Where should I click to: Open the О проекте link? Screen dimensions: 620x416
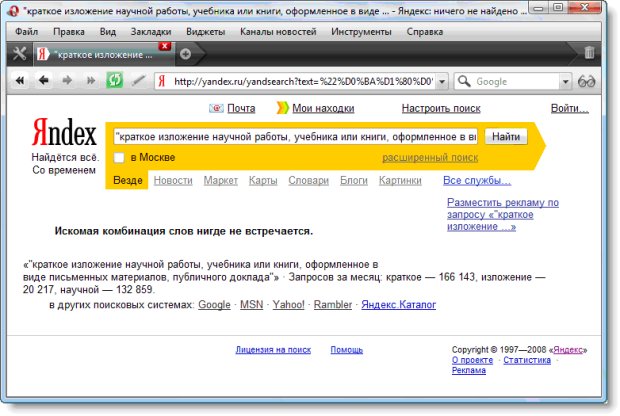(473, 360)
